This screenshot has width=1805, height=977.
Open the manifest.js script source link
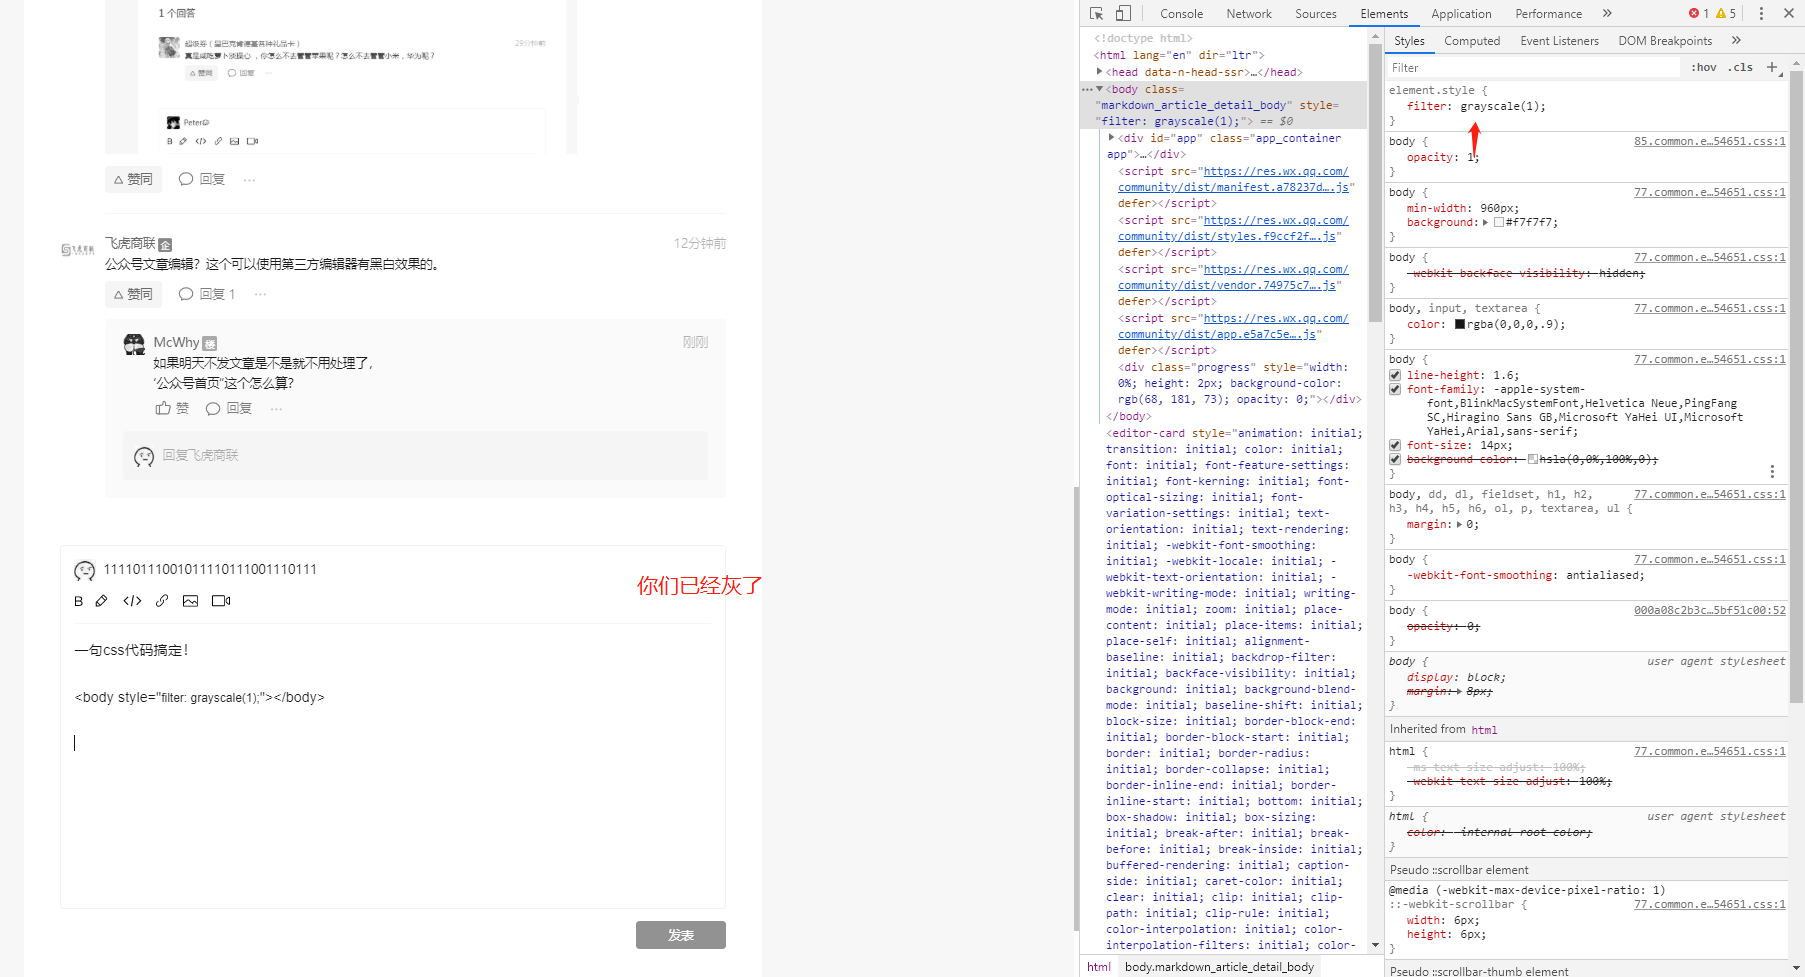[1233, 180]
